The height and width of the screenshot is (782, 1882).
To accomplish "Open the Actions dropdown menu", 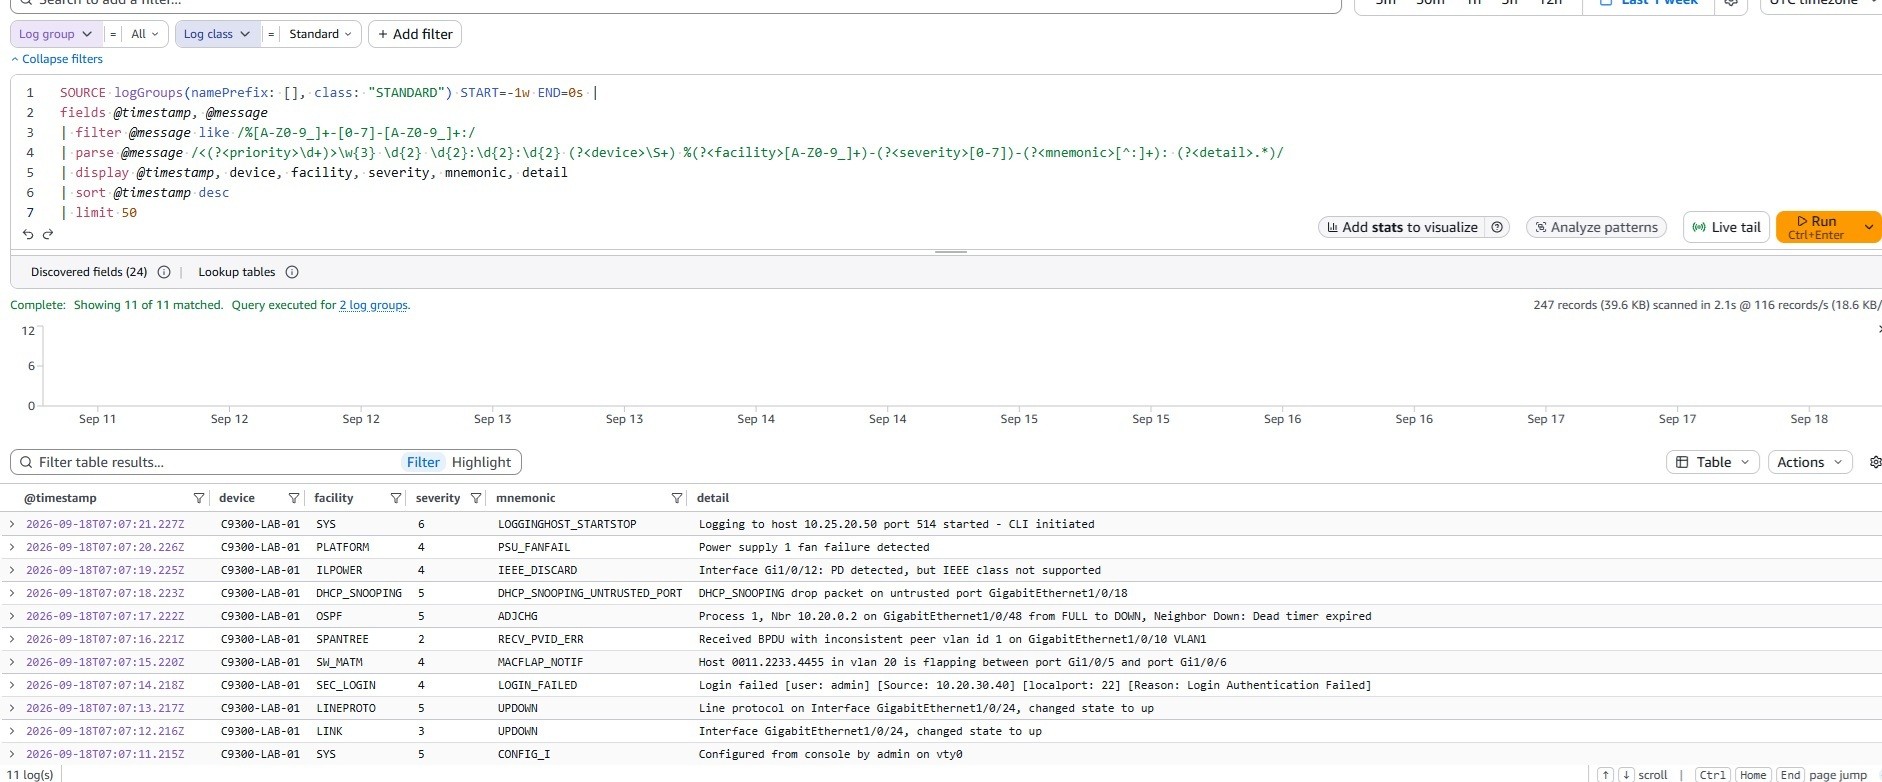I will coord(1810,462).
